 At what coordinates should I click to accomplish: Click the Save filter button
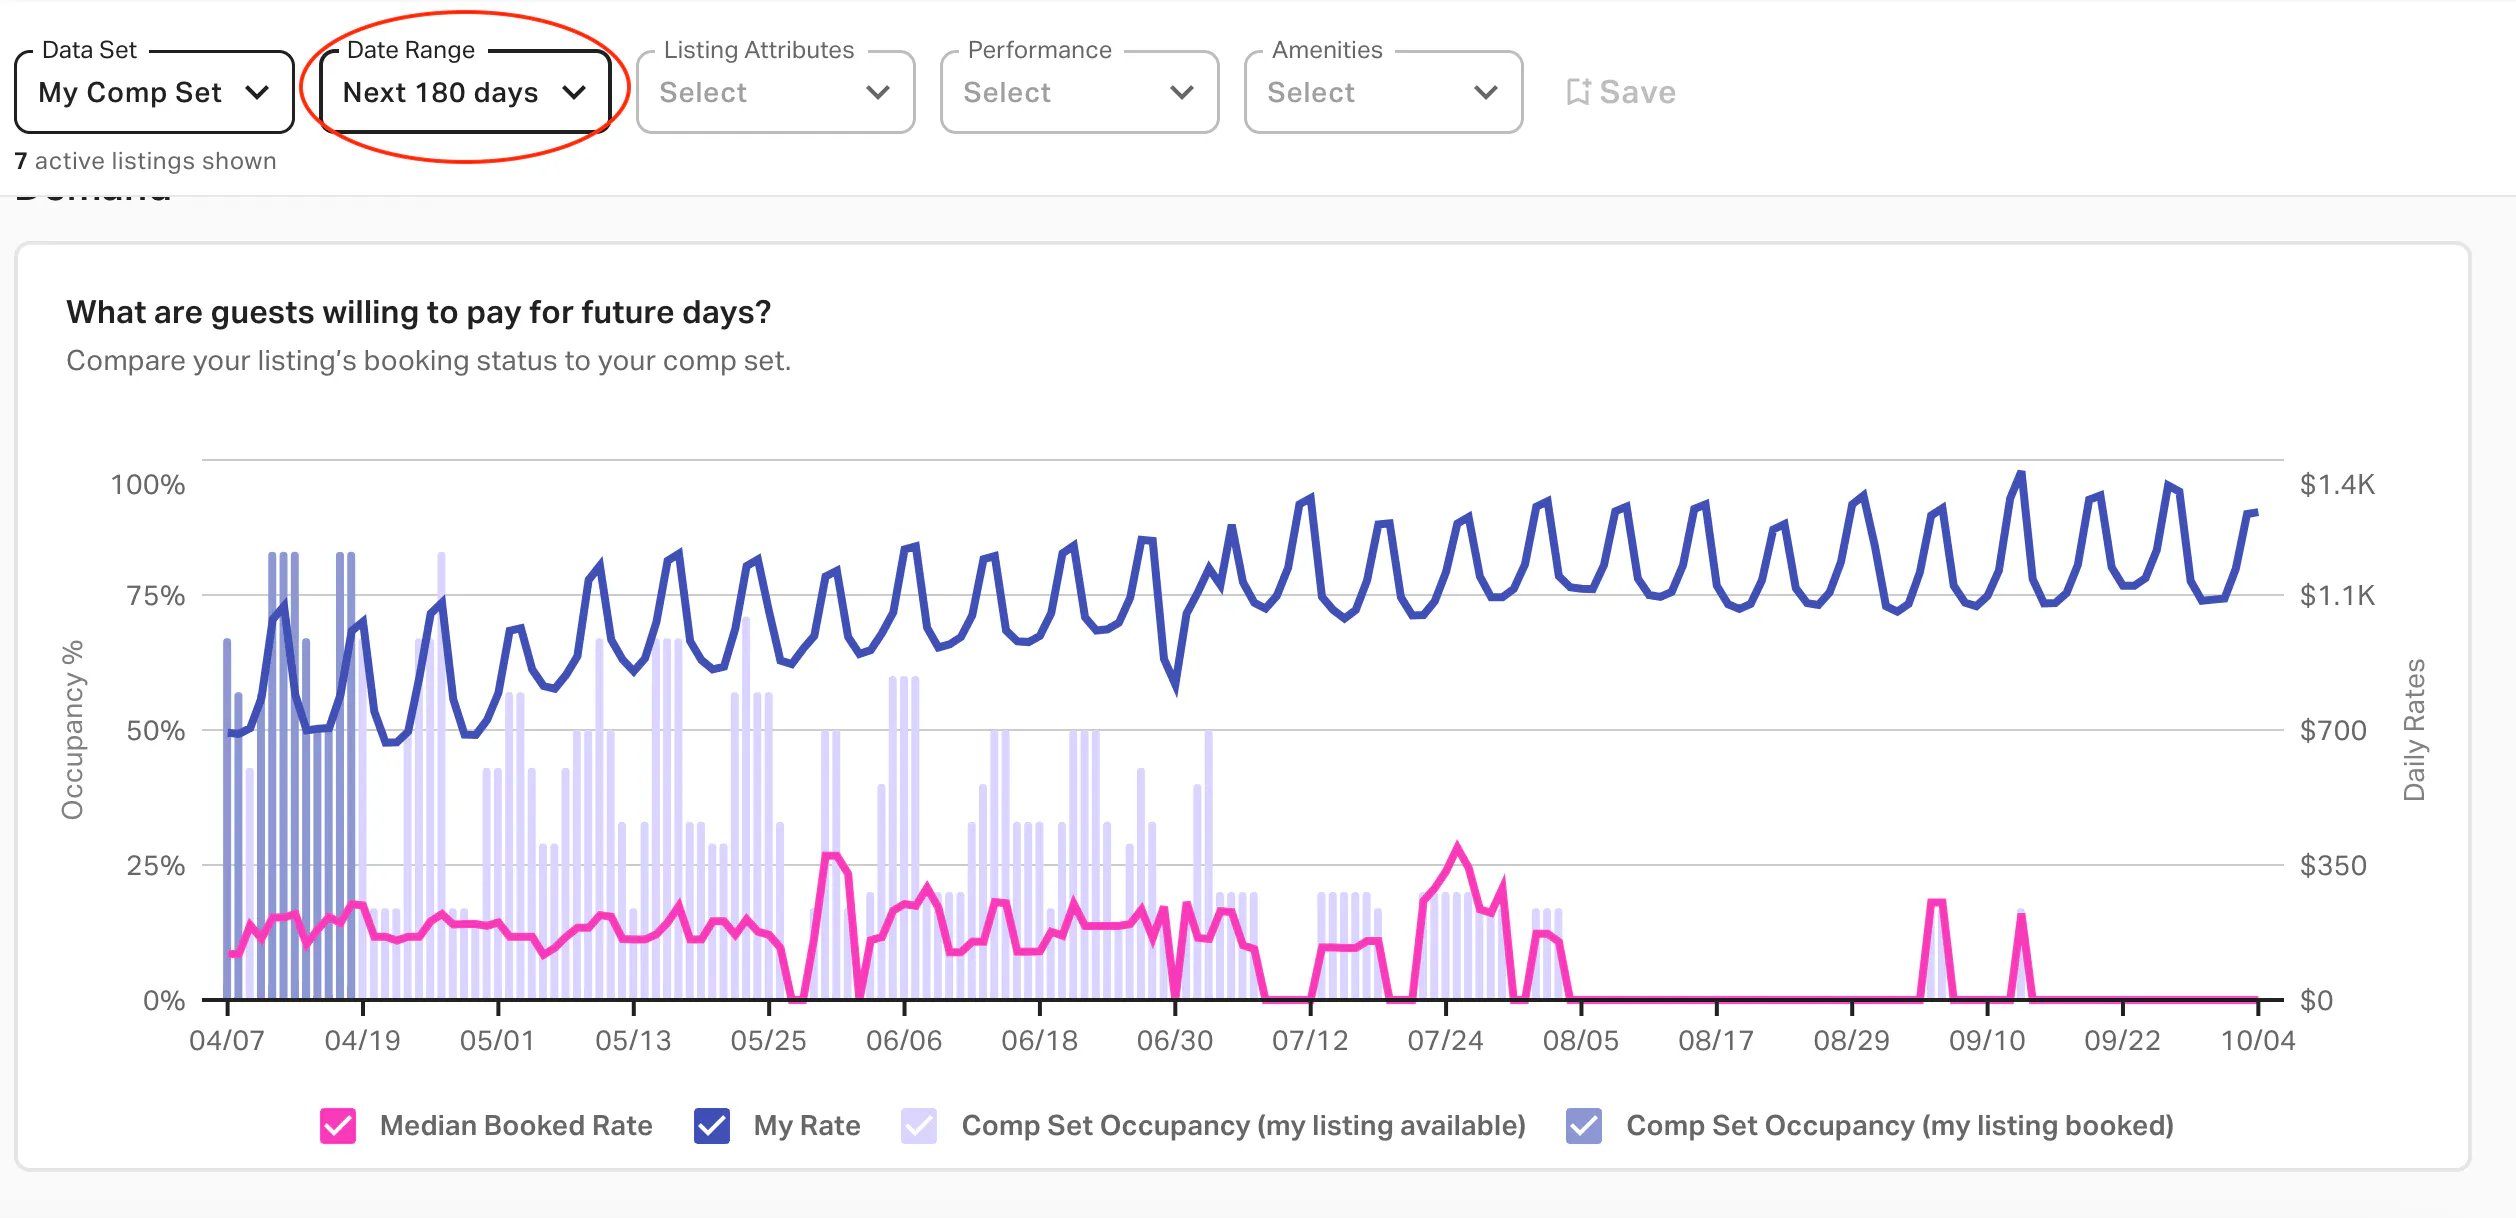coord(1621,92)
